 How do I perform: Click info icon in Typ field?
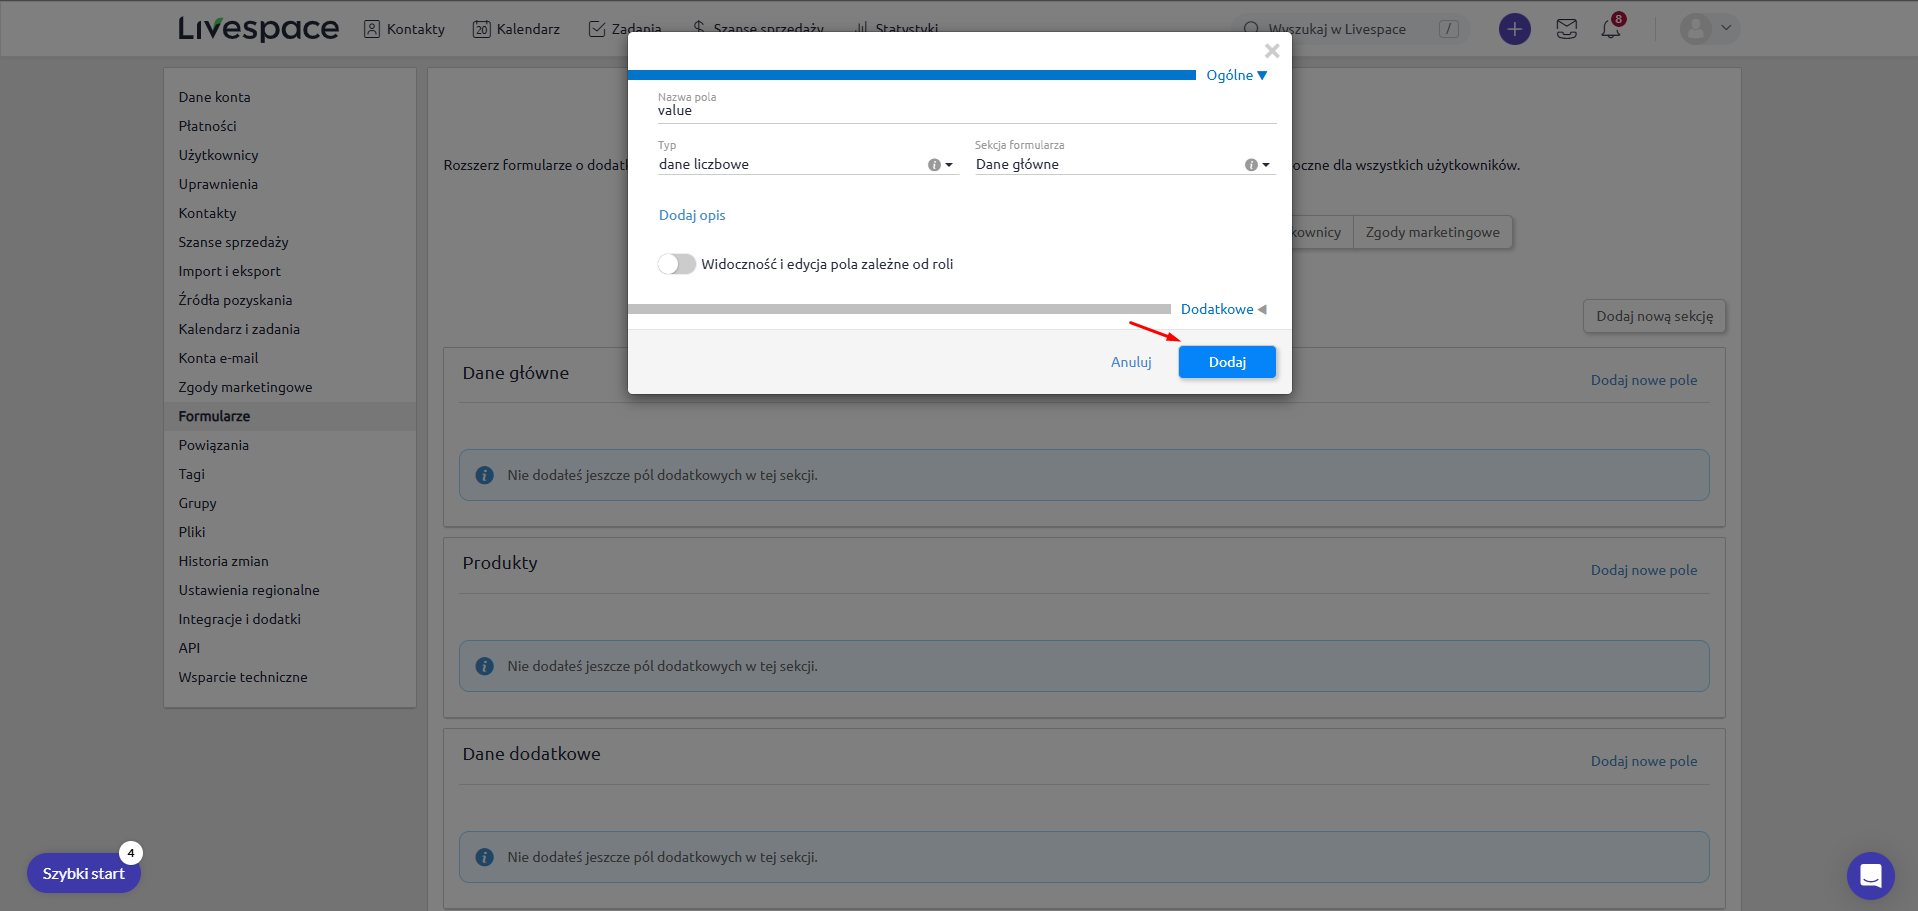click(934, 165)
